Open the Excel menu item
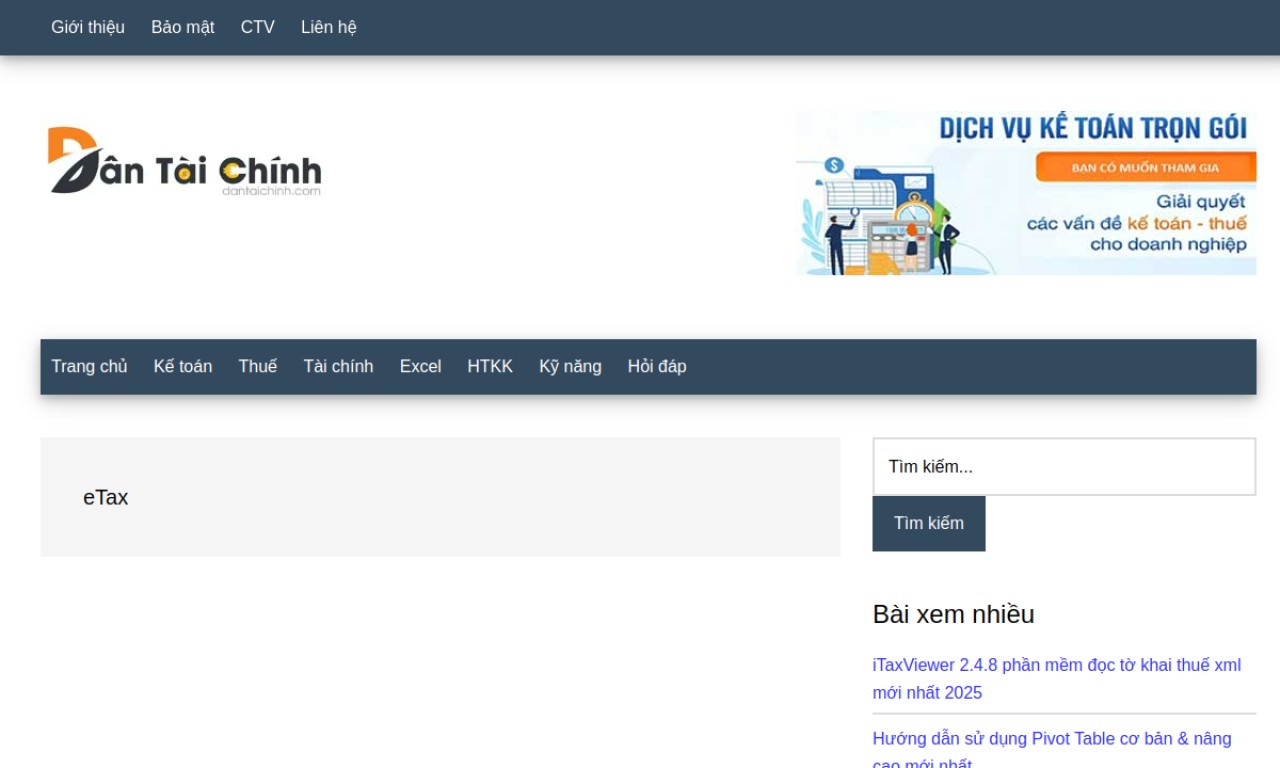The height and width of the screenshot is (768, 1280). (420, 366)
